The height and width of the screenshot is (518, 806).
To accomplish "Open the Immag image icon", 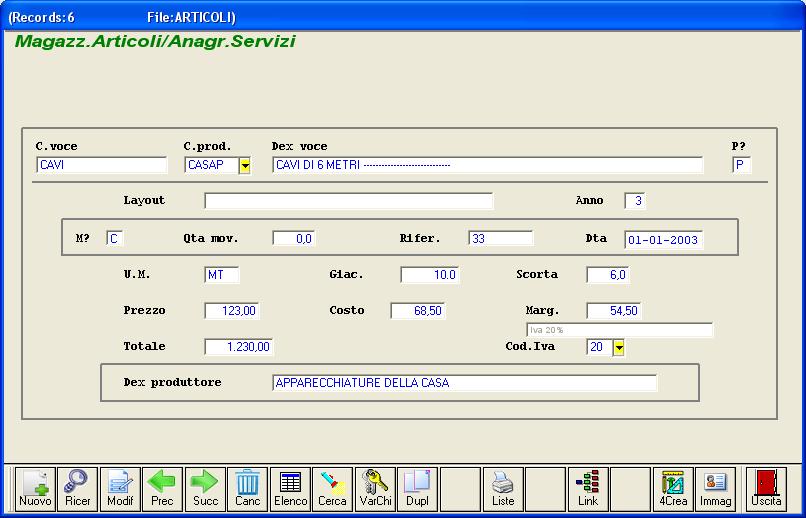I will (716, 489).
